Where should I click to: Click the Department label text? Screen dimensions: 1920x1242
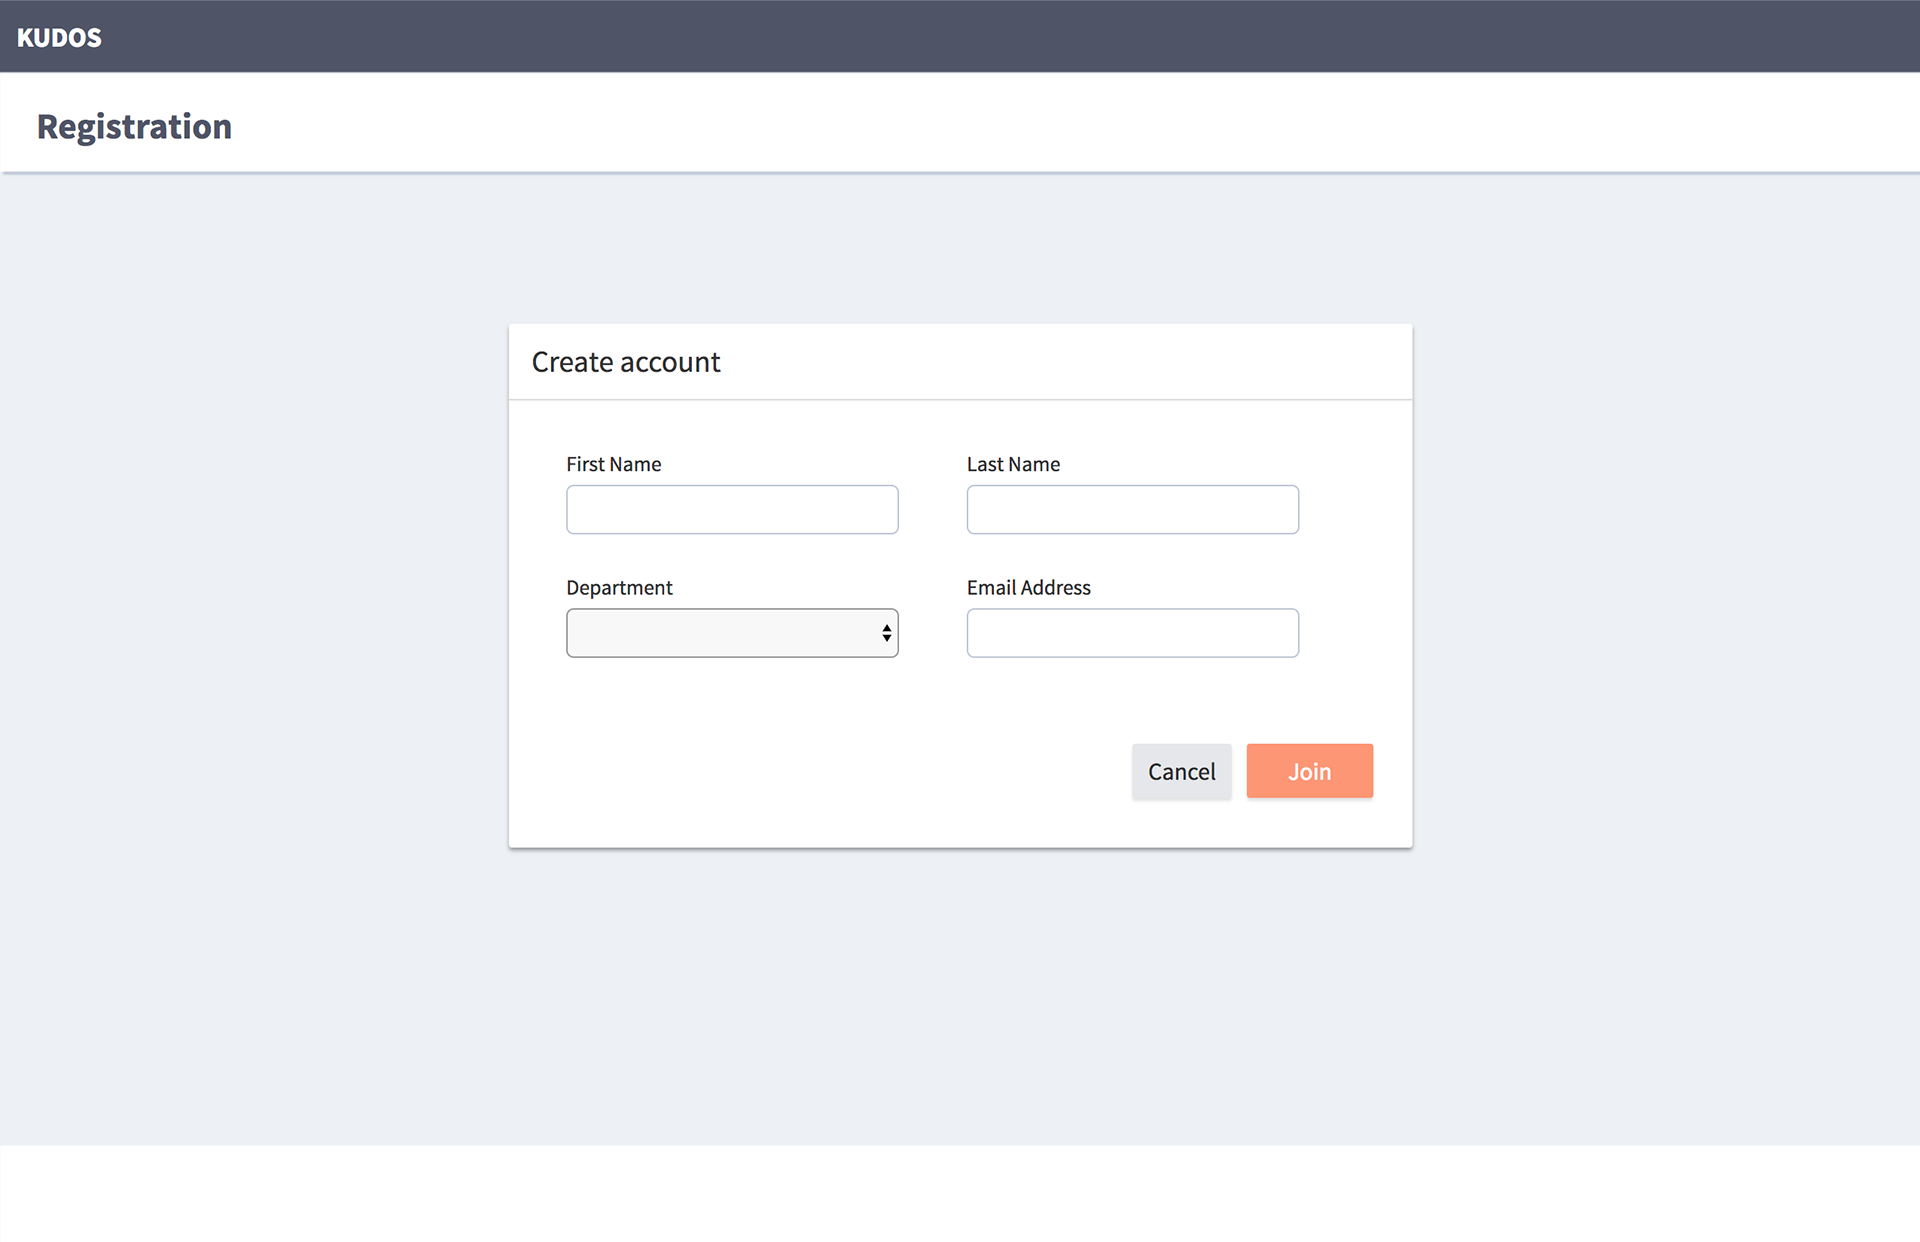619,588
